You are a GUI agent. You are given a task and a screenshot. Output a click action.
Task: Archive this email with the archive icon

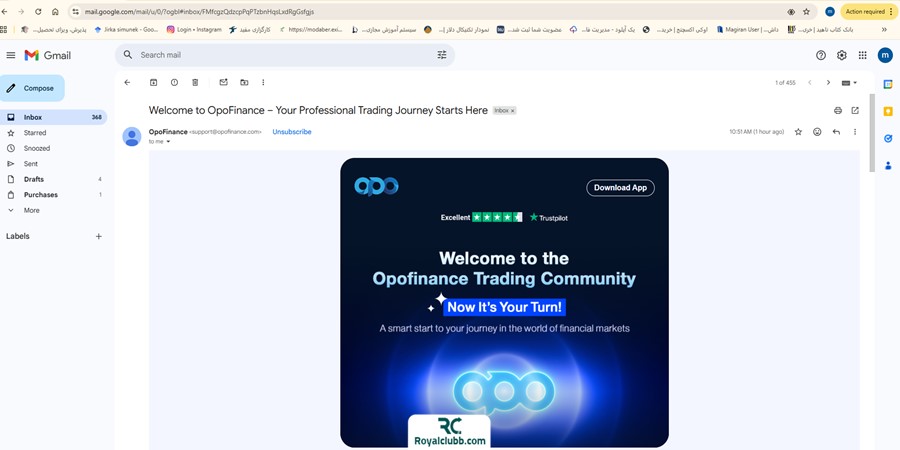coord(153,83)
